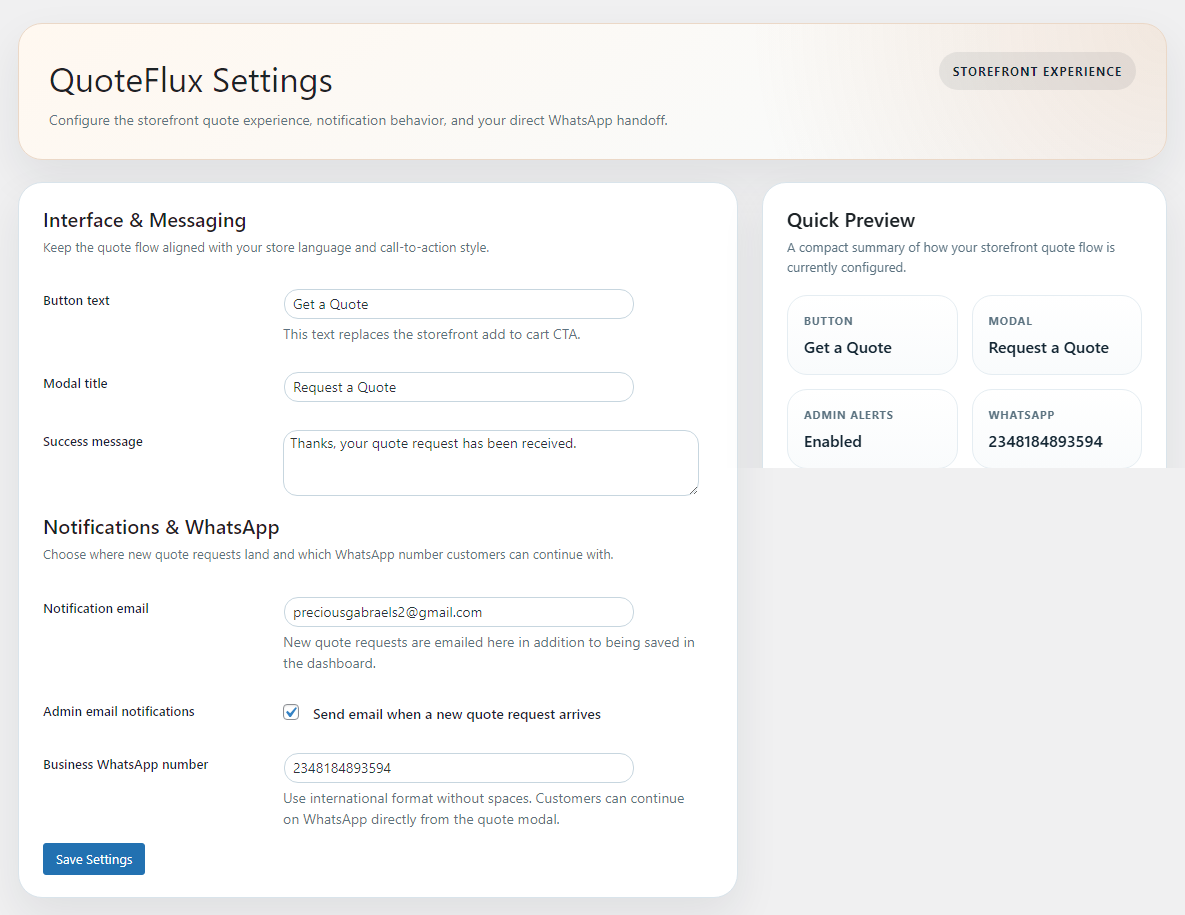Viewport: 1185px width, 915px height.
Task: Select the BUTTON preview card showing Get a Quote
Action: (x=872, y=335)
